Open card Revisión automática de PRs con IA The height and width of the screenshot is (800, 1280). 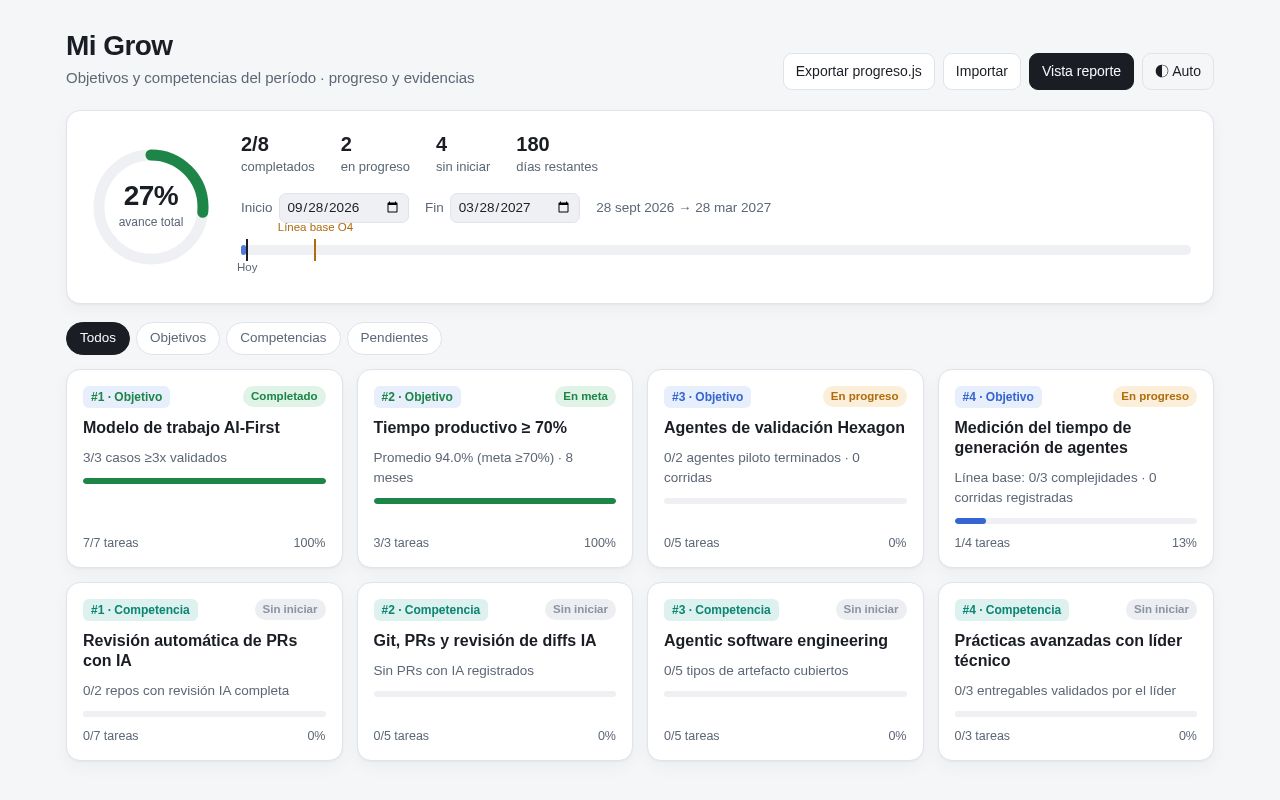pos(204,672)
